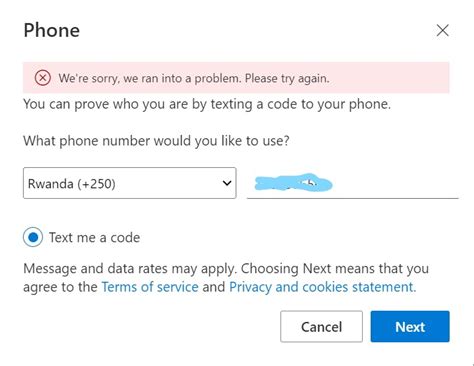
Task: Focus the empty part of the phone number field
Action: [396, 183]
